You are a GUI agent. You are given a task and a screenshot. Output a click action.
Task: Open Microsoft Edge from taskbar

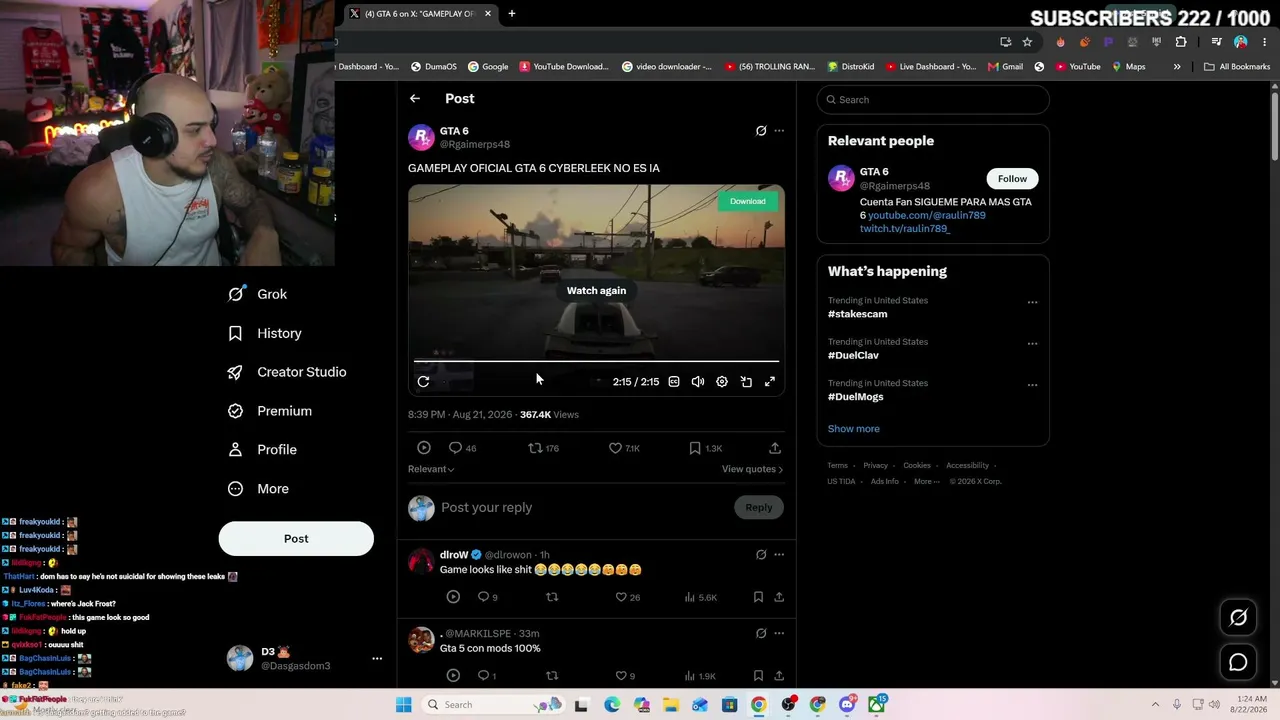click(x=612, y=705)
